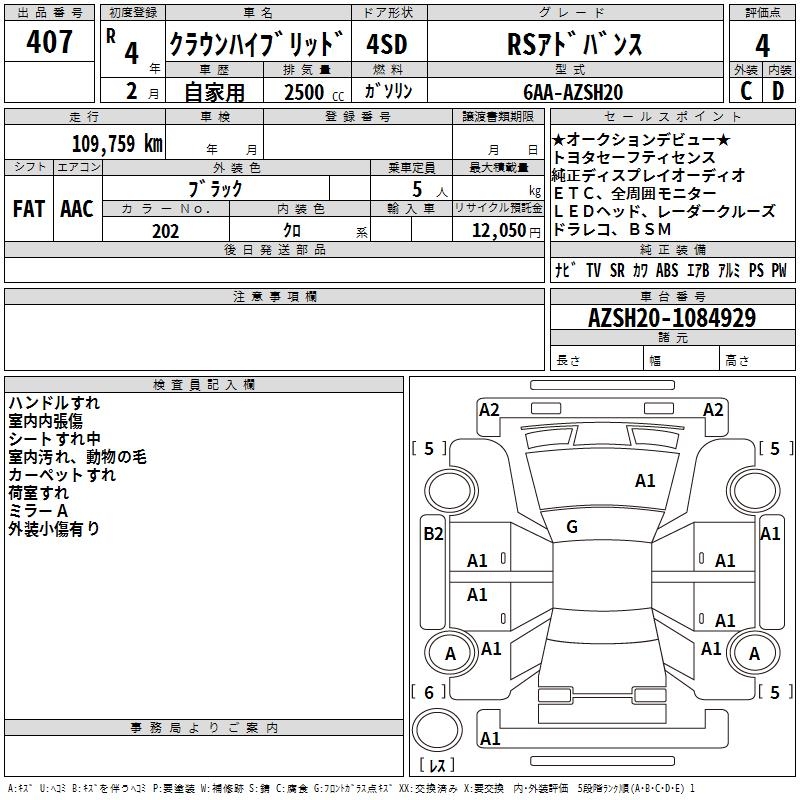This screenshot has width=800, height=800.
Task: Select the リサイクル預託金 header
Action: coord(498,208)
